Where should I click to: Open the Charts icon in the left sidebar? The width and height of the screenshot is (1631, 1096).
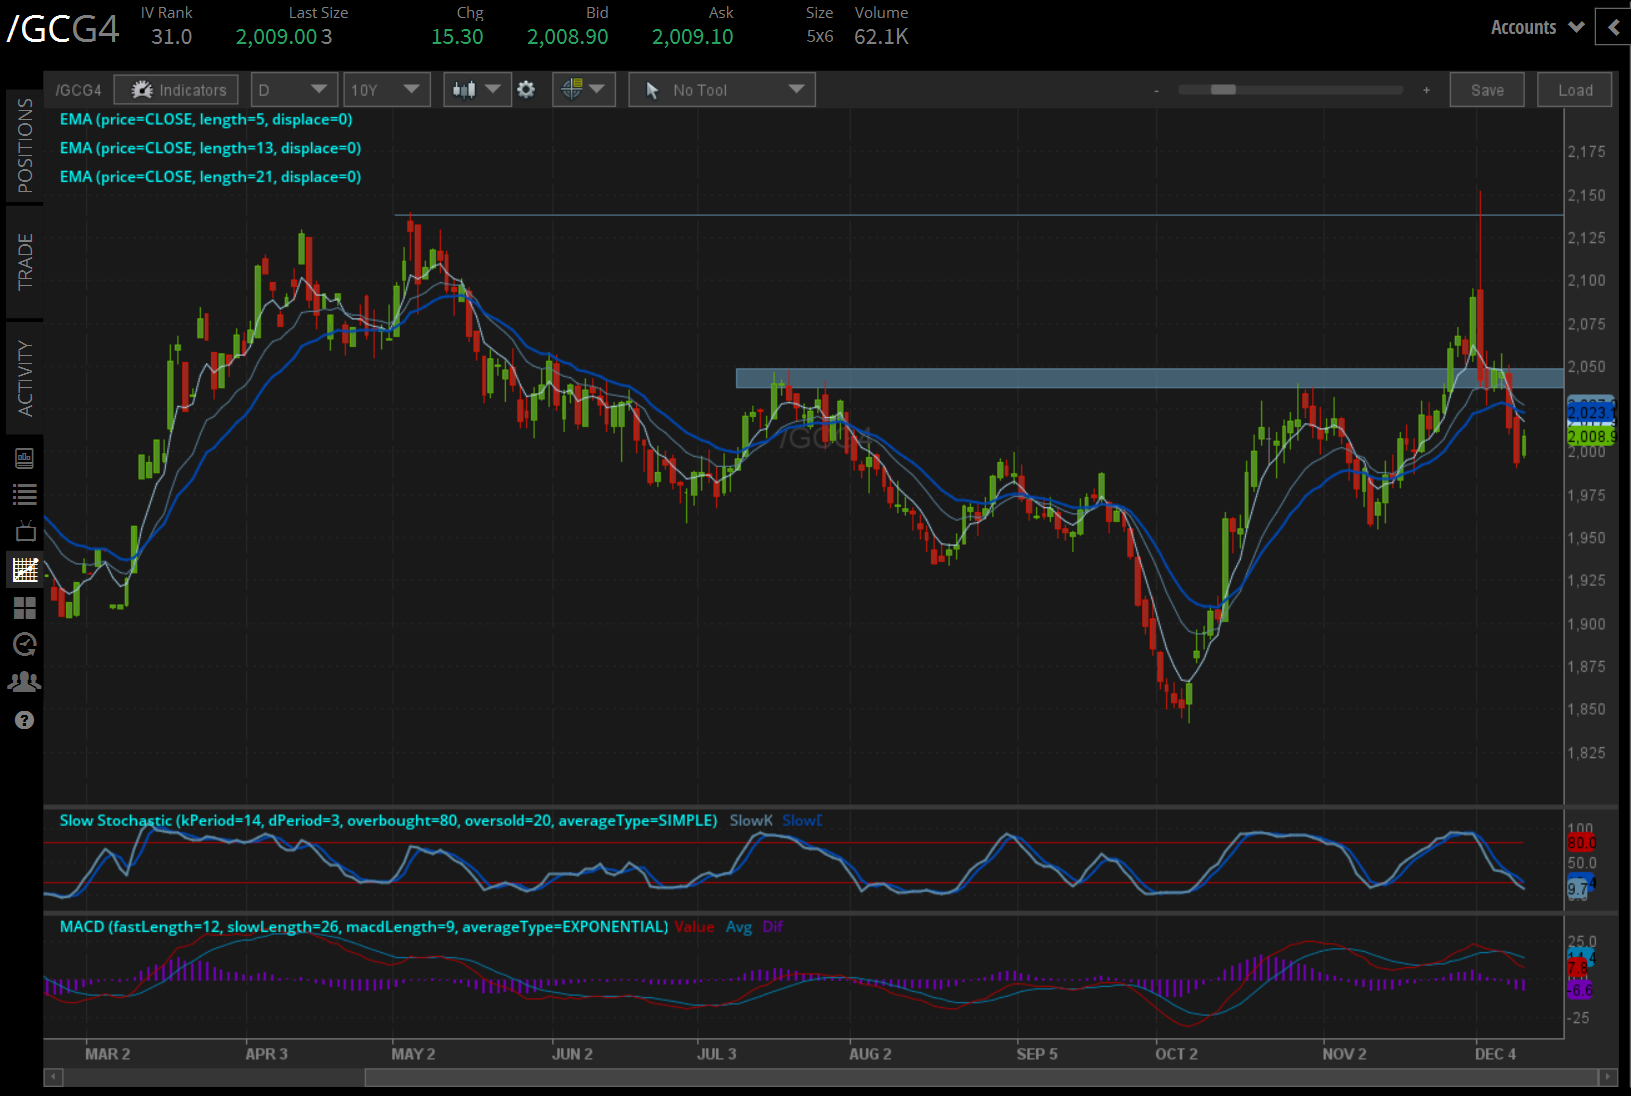point(25,568)
